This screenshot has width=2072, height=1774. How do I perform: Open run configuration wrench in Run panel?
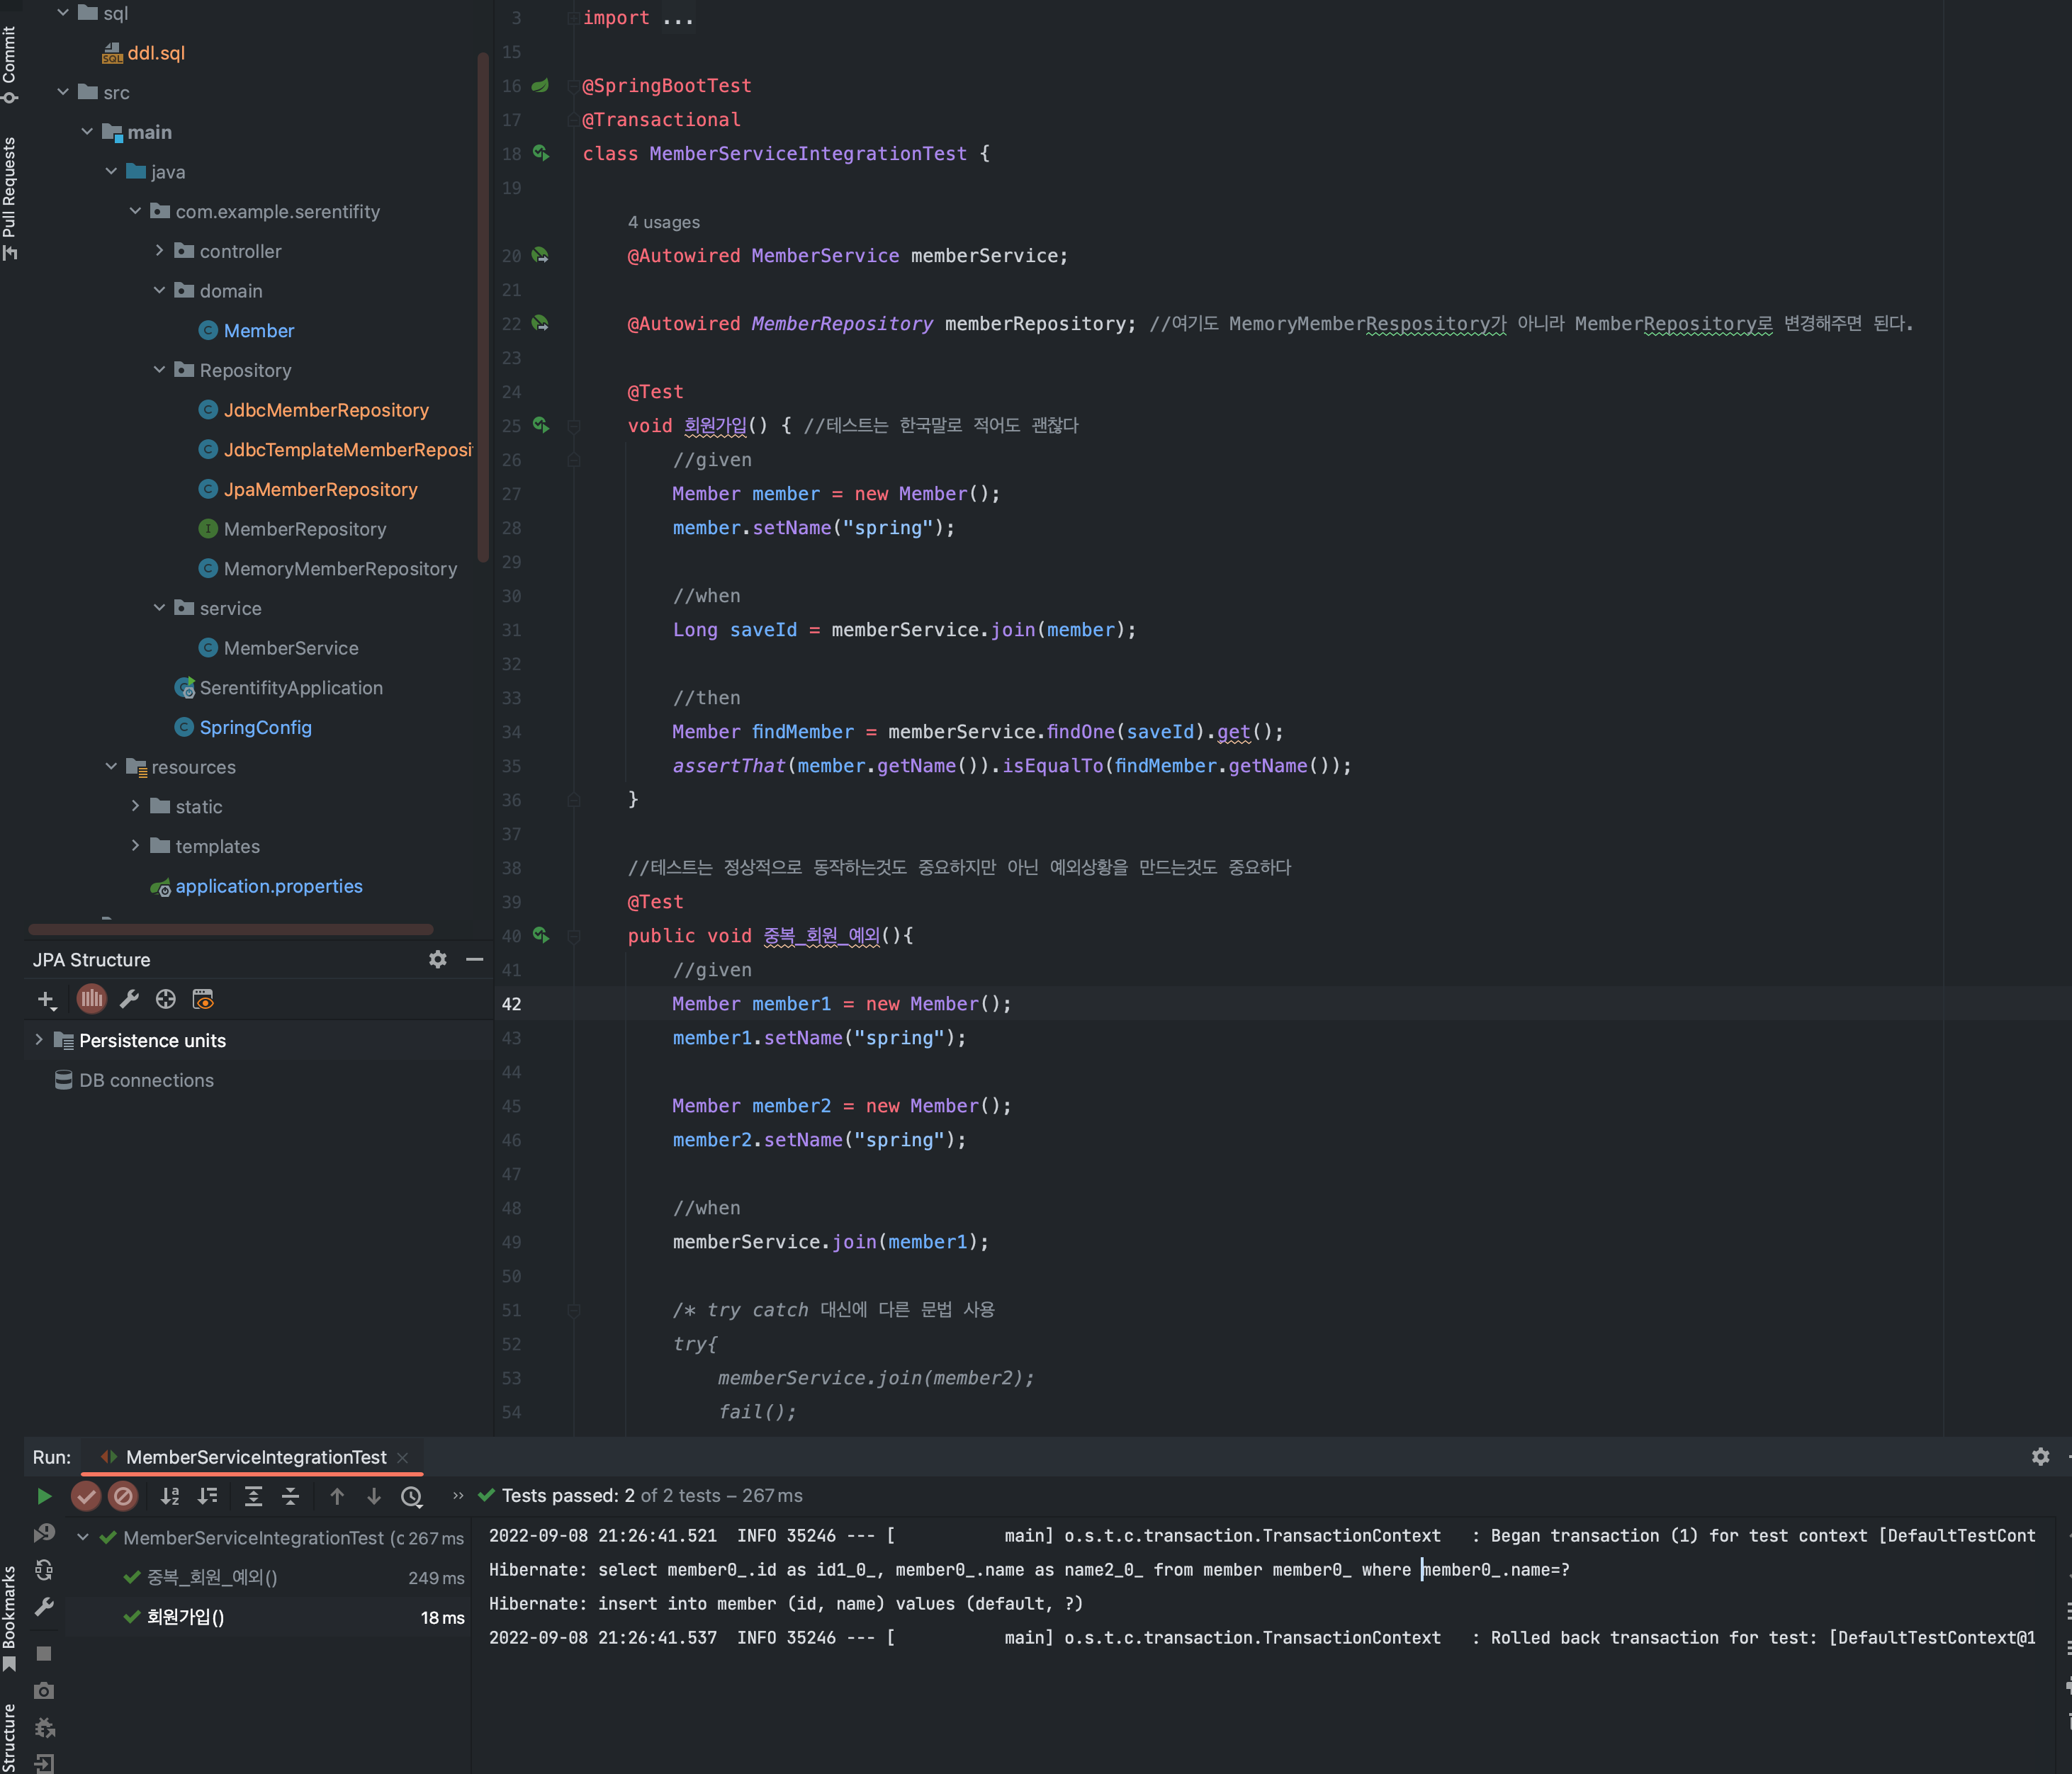[44, 1607]
